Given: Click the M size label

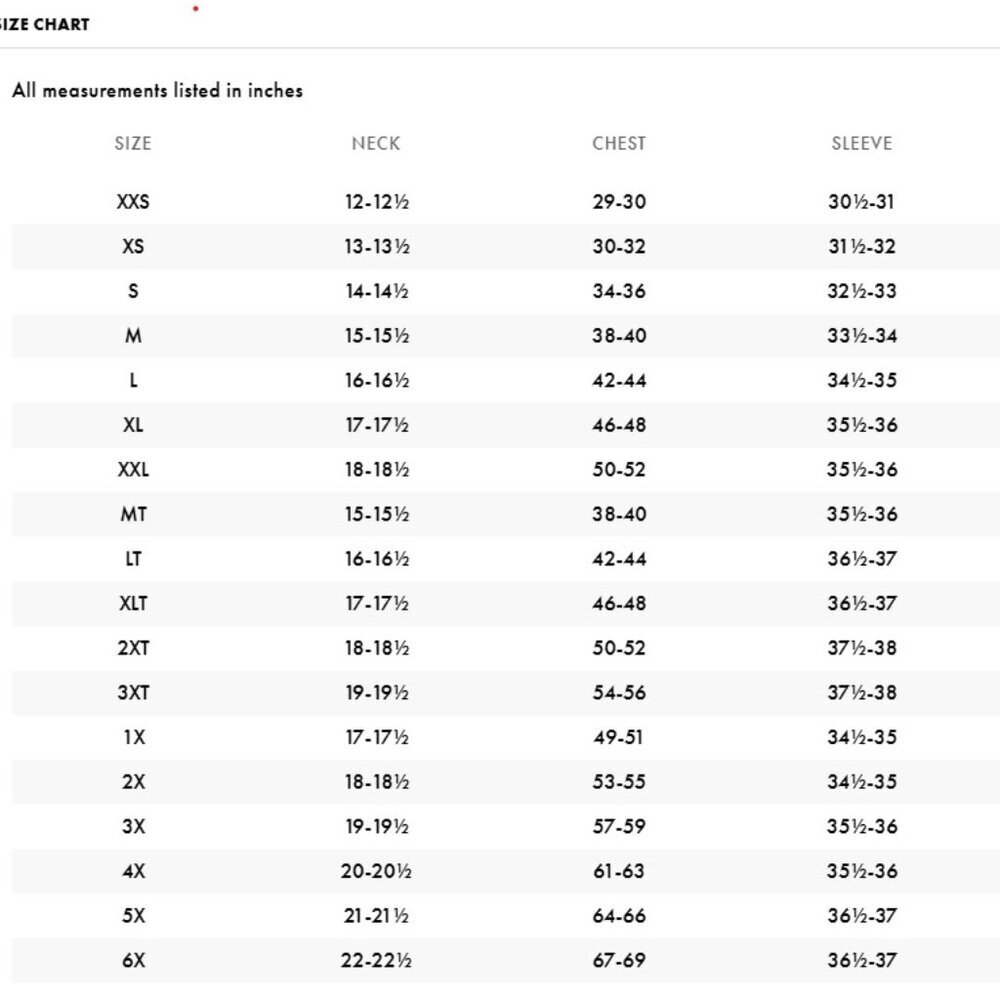Looking at the screenshot, I should (x=133, y=335).
